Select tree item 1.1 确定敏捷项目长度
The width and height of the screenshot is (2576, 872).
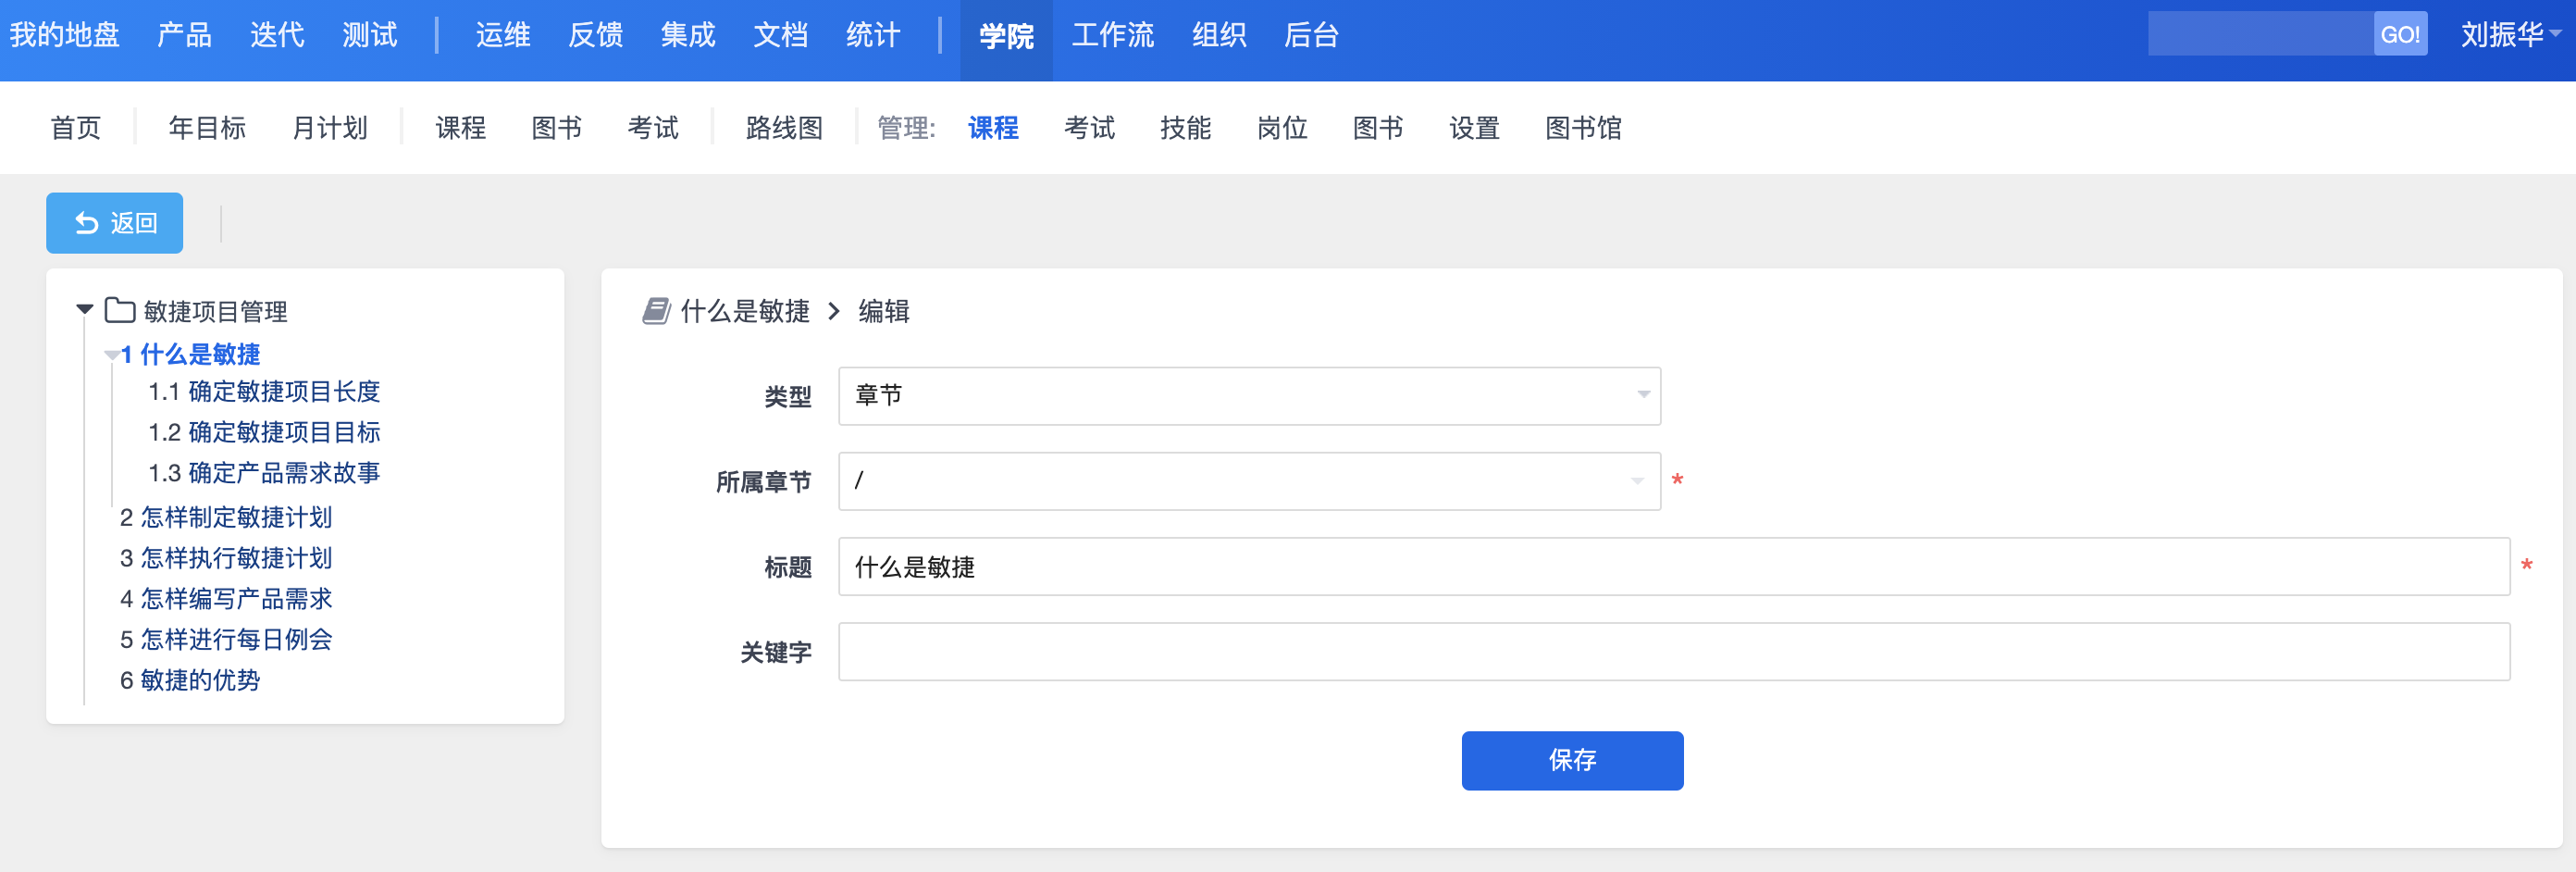click(264, 391)
